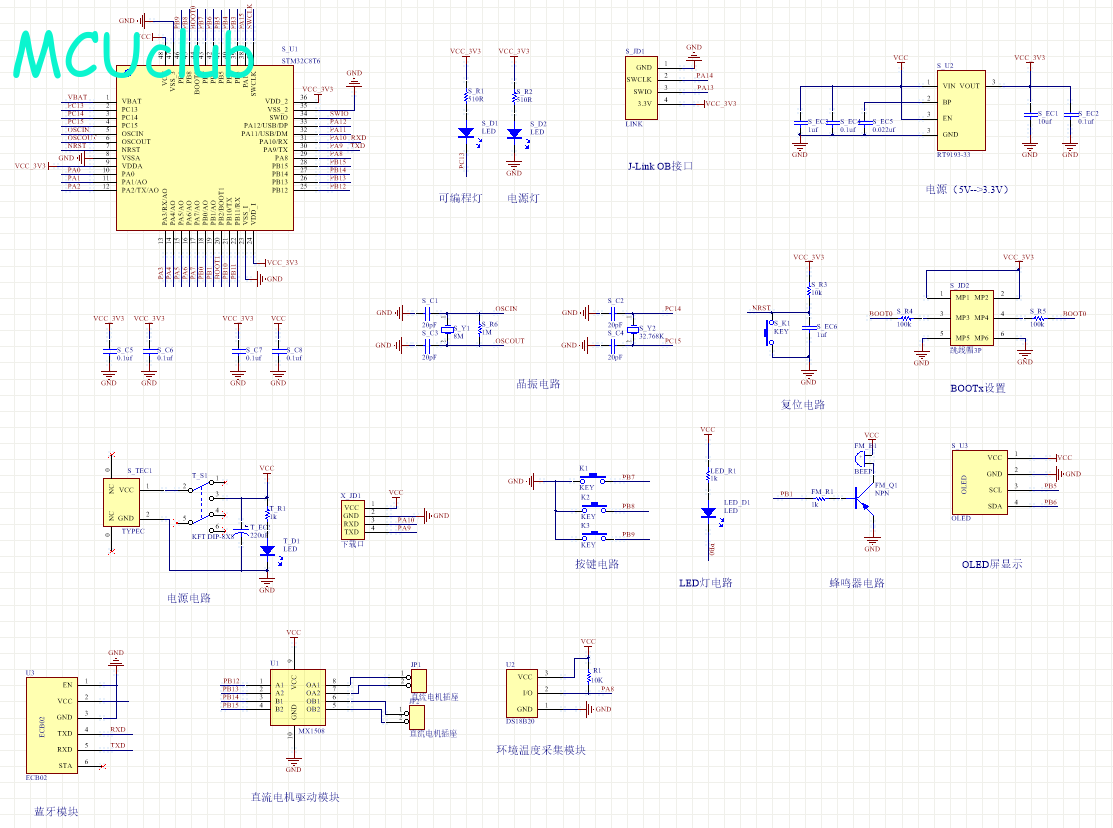Screen dimensions: 1113x828
Task: Click the FM_Q1 NPN transistor
Action: [x=865, y=498]
